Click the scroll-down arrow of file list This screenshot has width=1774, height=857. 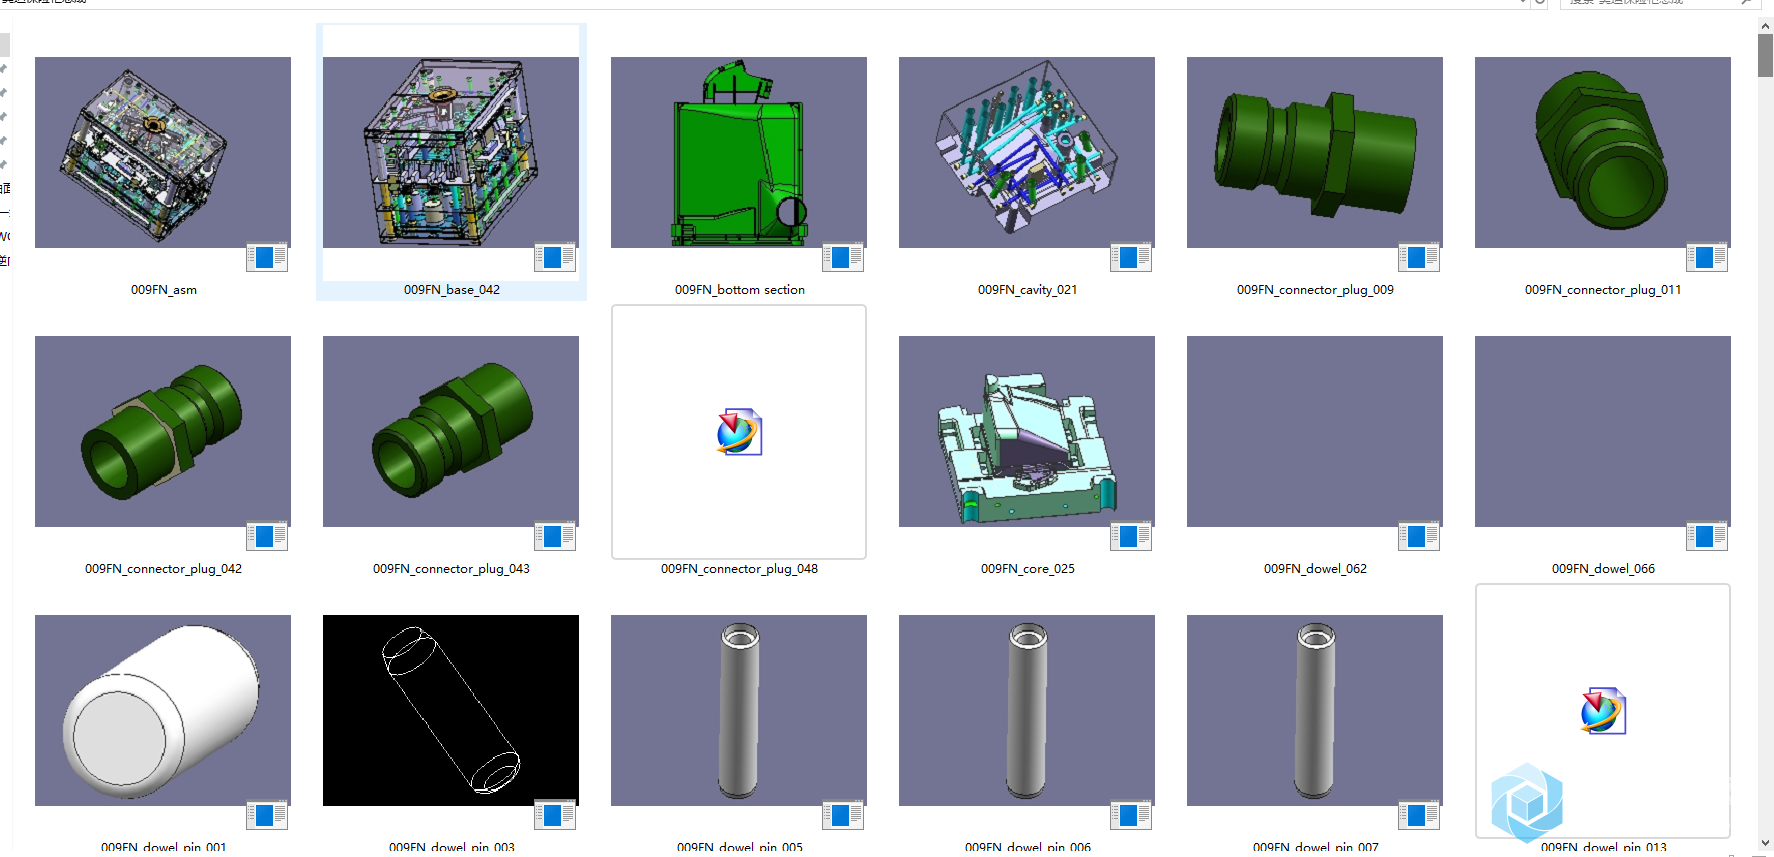coord(1766,843)
